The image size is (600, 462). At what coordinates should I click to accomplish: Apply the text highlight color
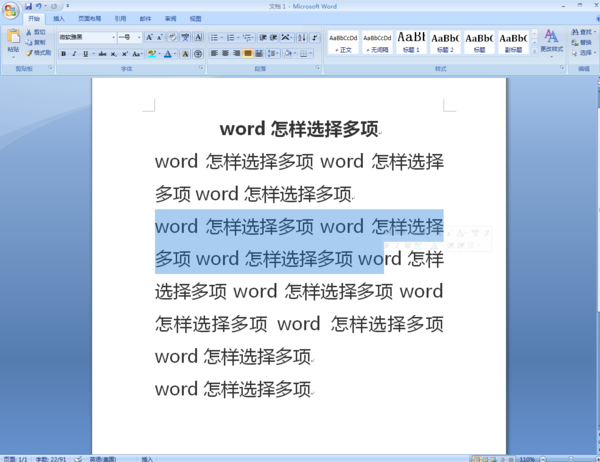pos(152,54)
